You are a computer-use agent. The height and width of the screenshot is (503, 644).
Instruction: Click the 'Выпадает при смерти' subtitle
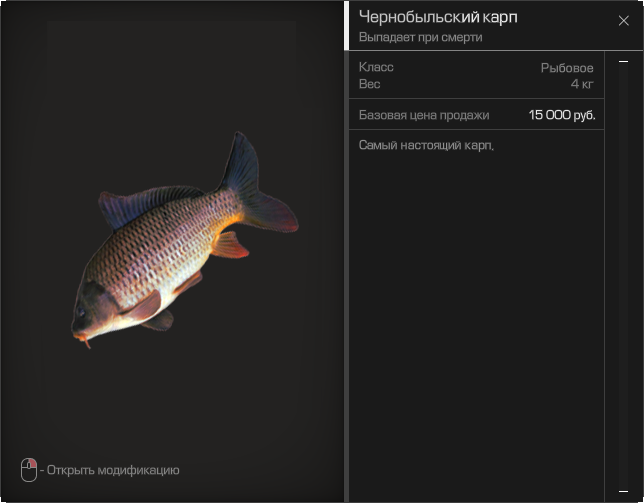[x=420, y=38]
